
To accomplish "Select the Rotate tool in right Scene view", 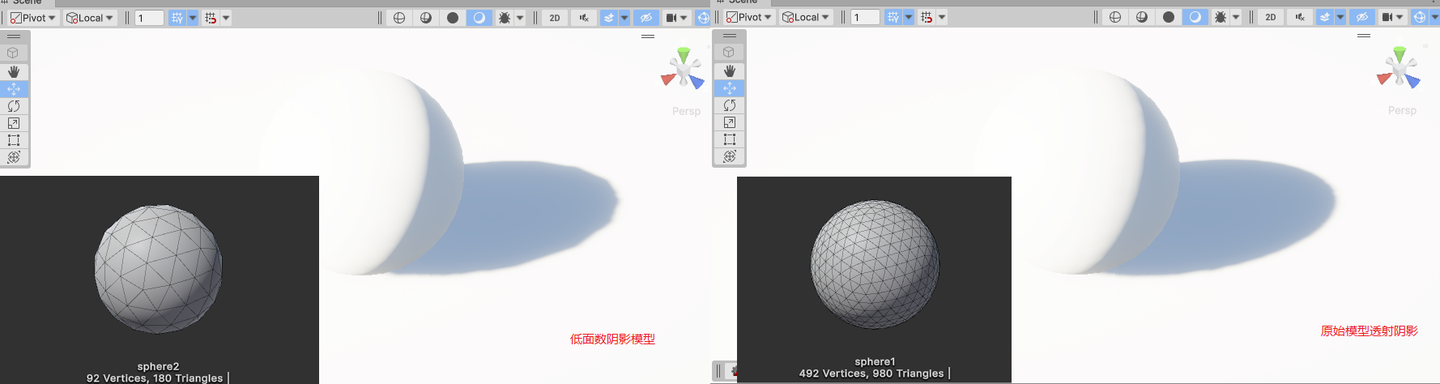I will tap(729, 105).
